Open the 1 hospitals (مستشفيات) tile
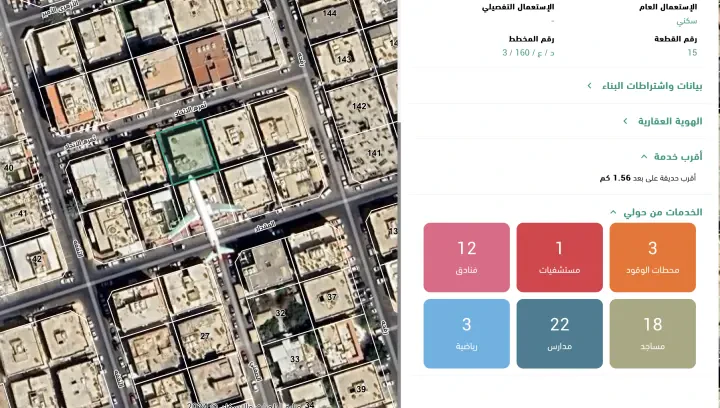 coord(559,257)
